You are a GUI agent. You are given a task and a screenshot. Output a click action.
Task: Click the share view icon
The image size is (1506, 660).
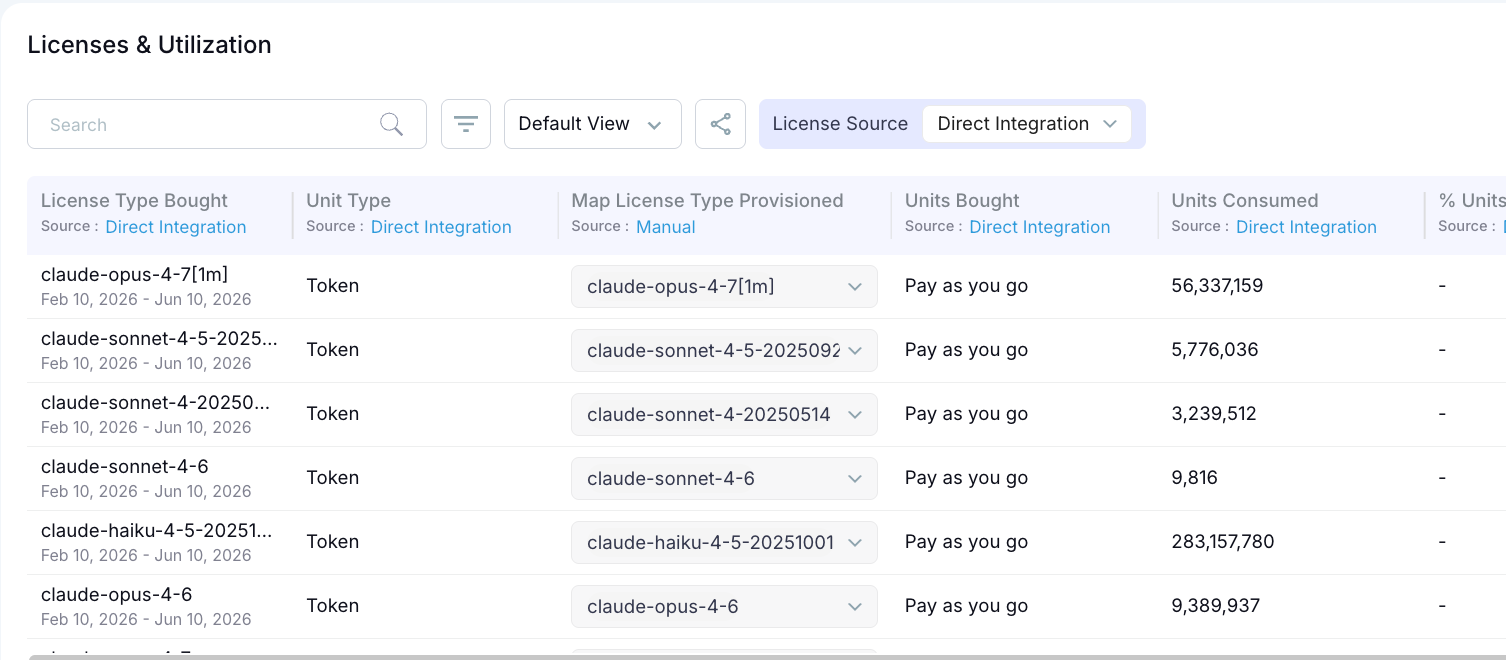720,124
